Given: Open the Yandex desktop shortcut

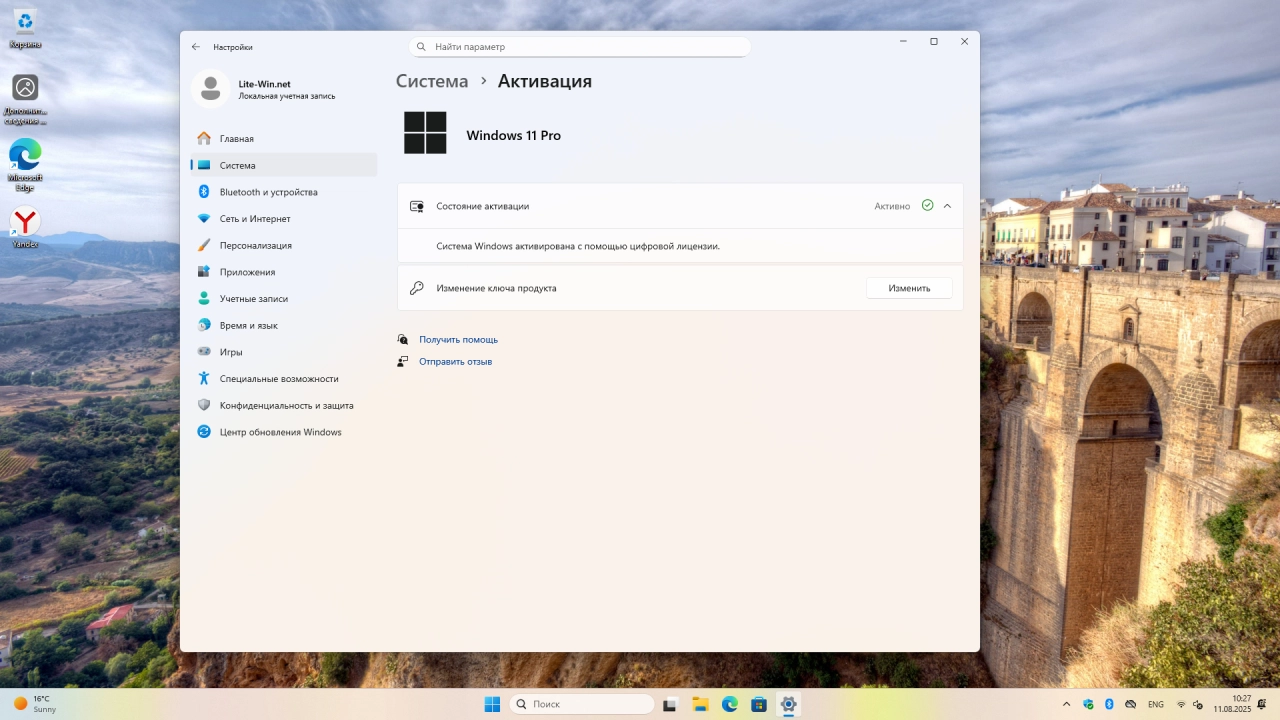Looking at the screenshot, I should [25, 228].
